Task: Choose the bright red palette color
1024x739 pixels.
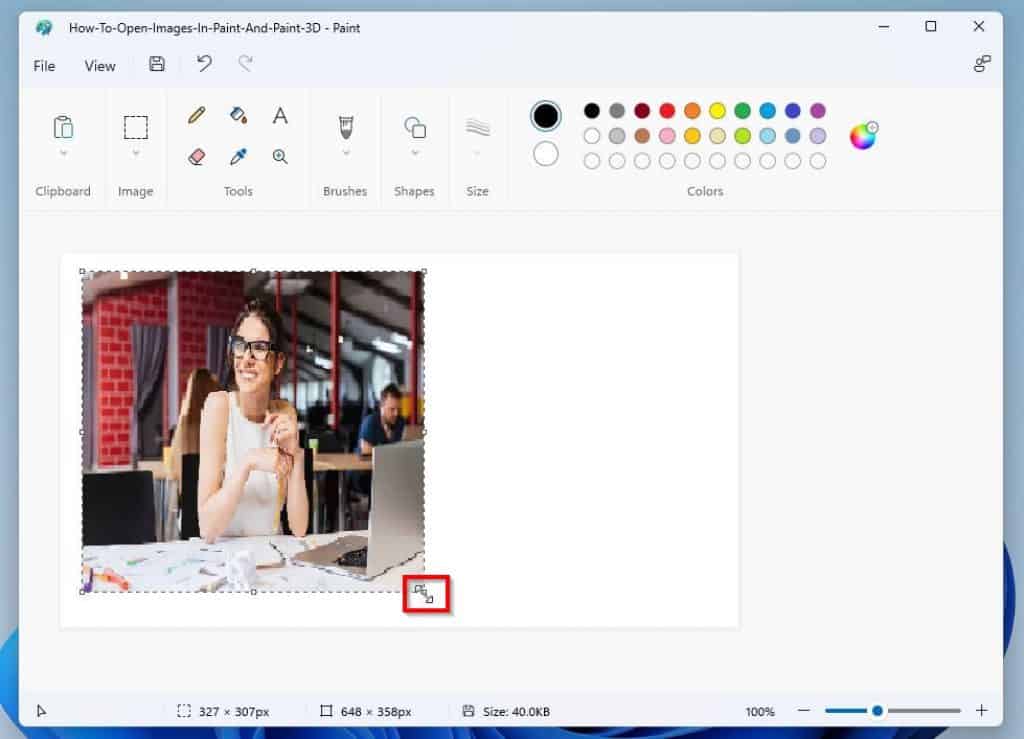Action: click(667, 110)
